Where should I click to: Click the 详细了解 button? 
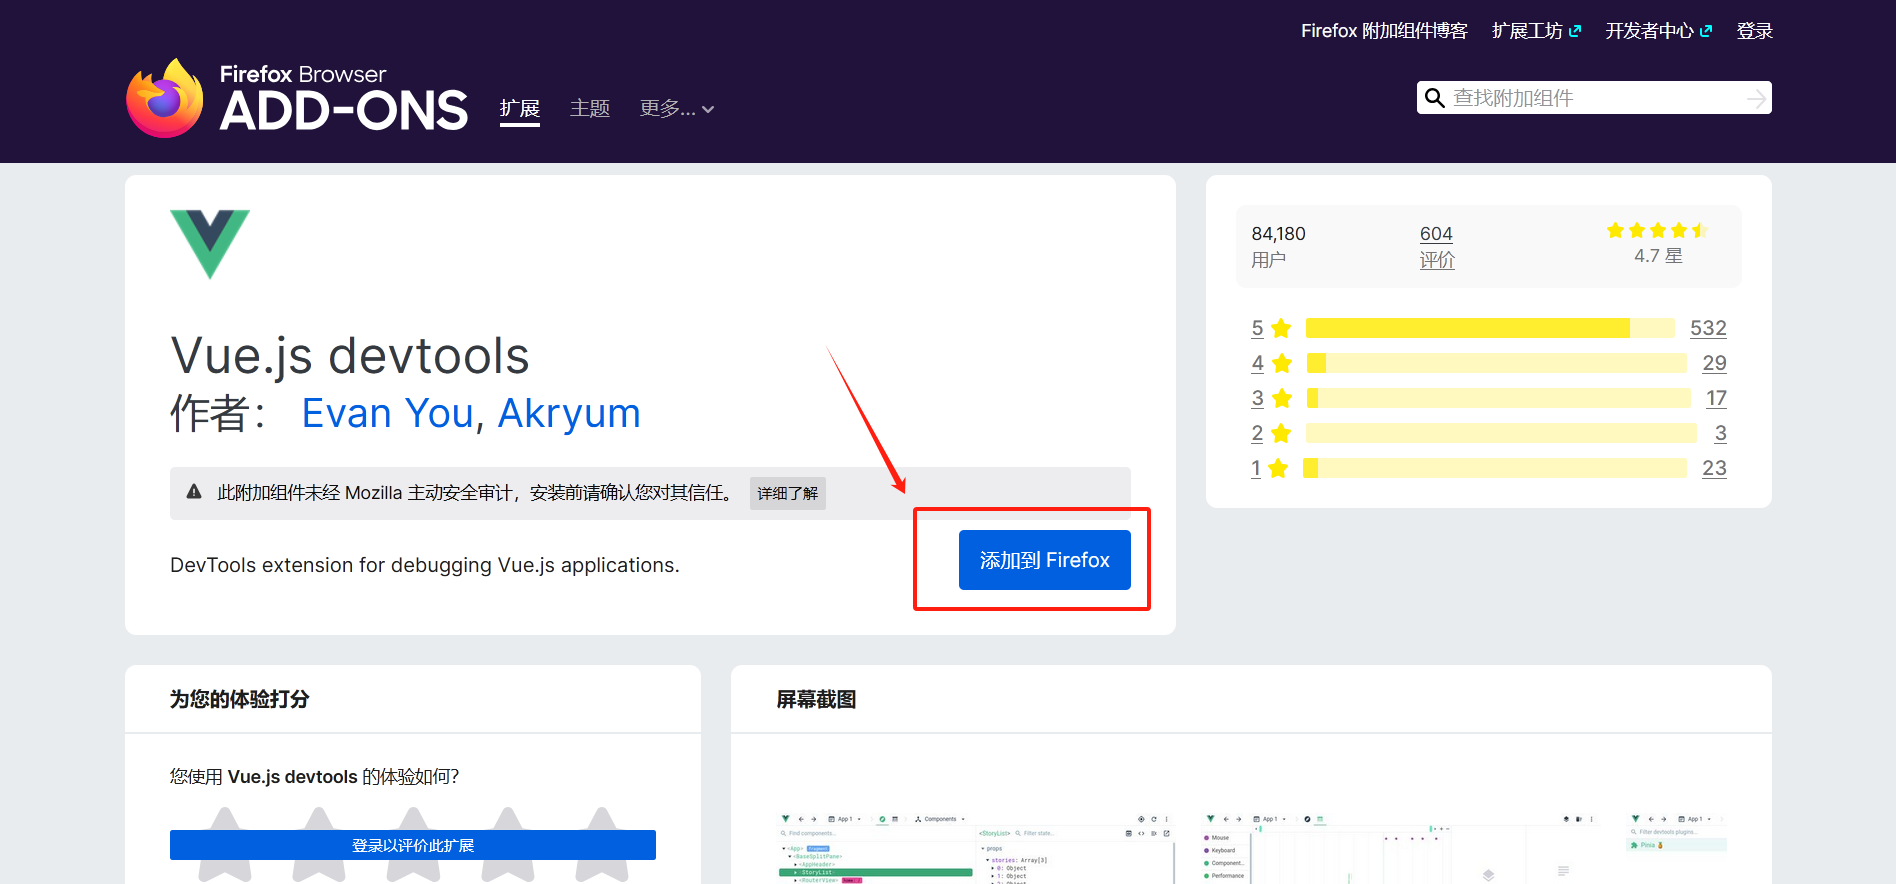pyautogui.click(x=787, y=493)
